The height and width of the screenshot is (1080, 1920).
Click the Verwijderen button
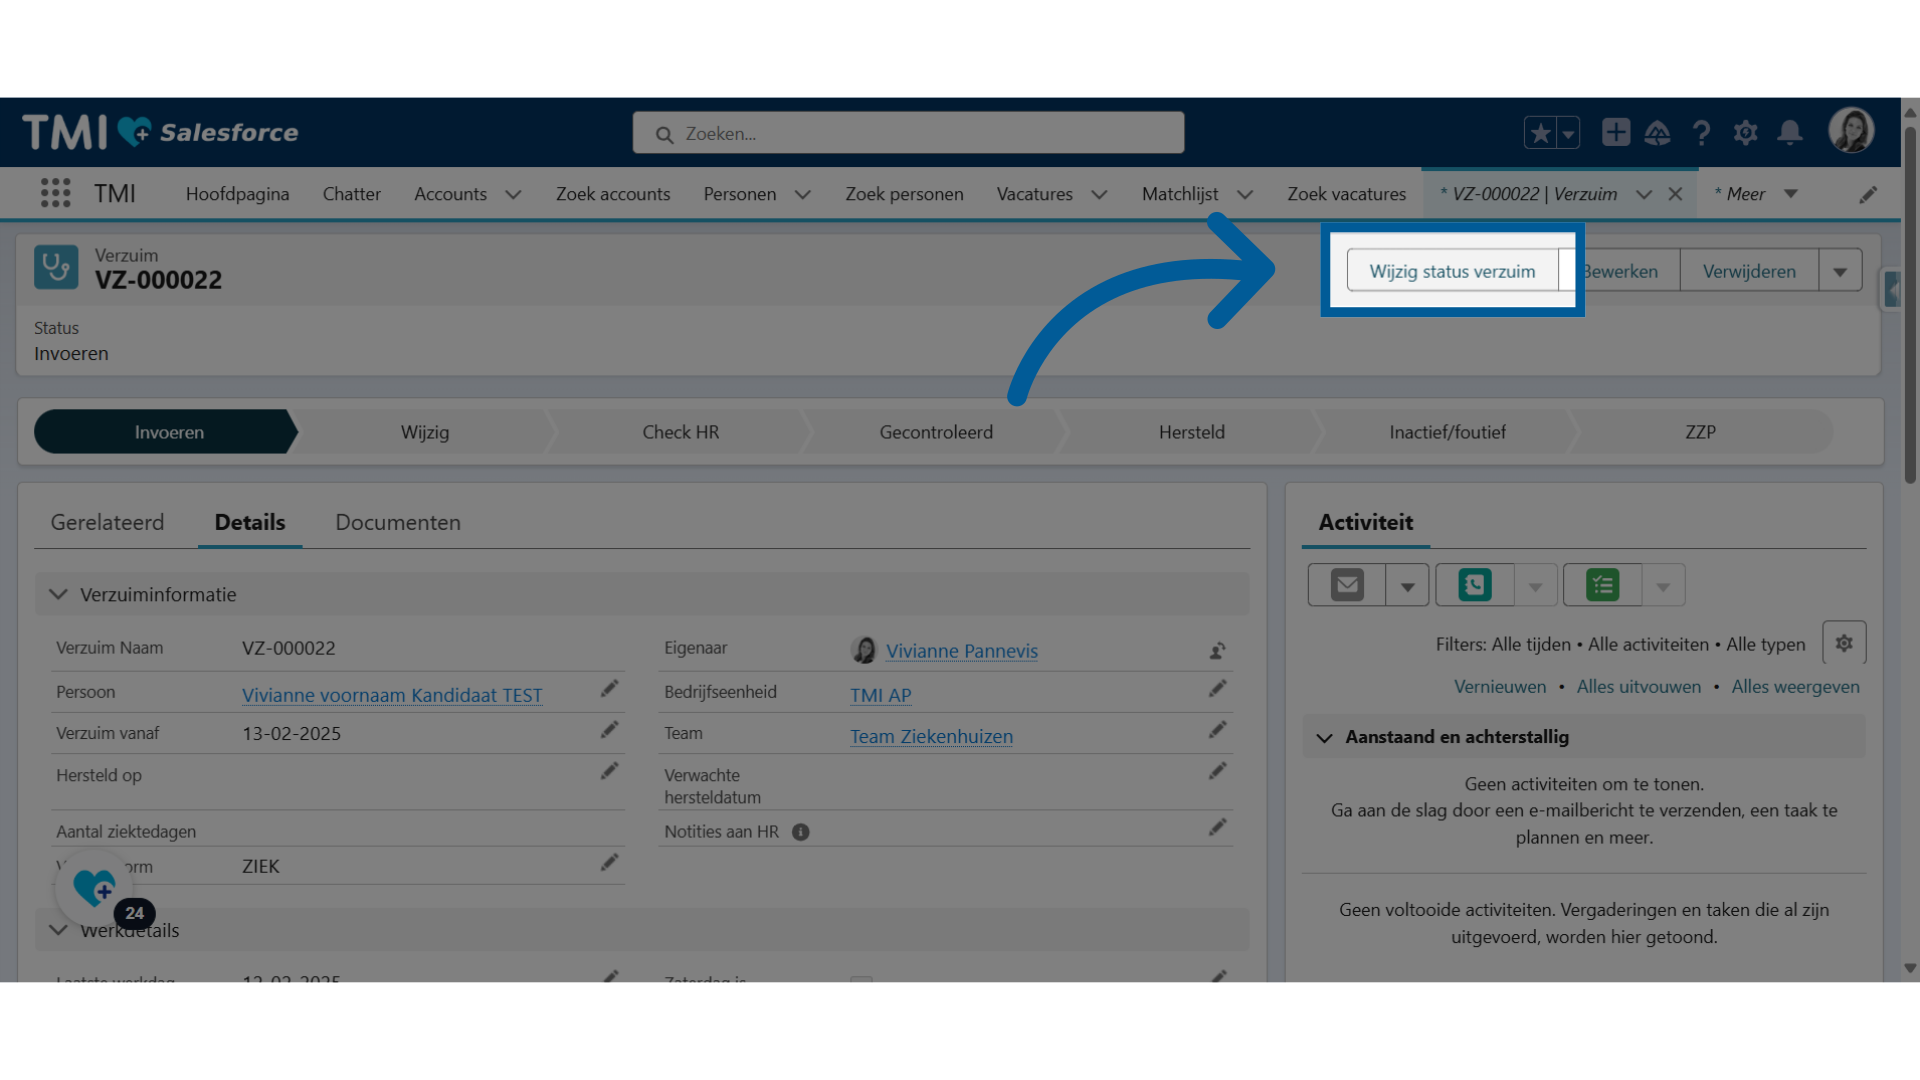[1749, 271]
